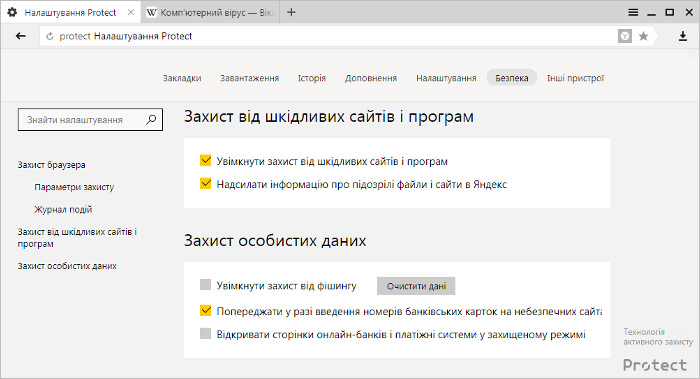Toggle bank card warning checkbox

(x=205, y=311)
